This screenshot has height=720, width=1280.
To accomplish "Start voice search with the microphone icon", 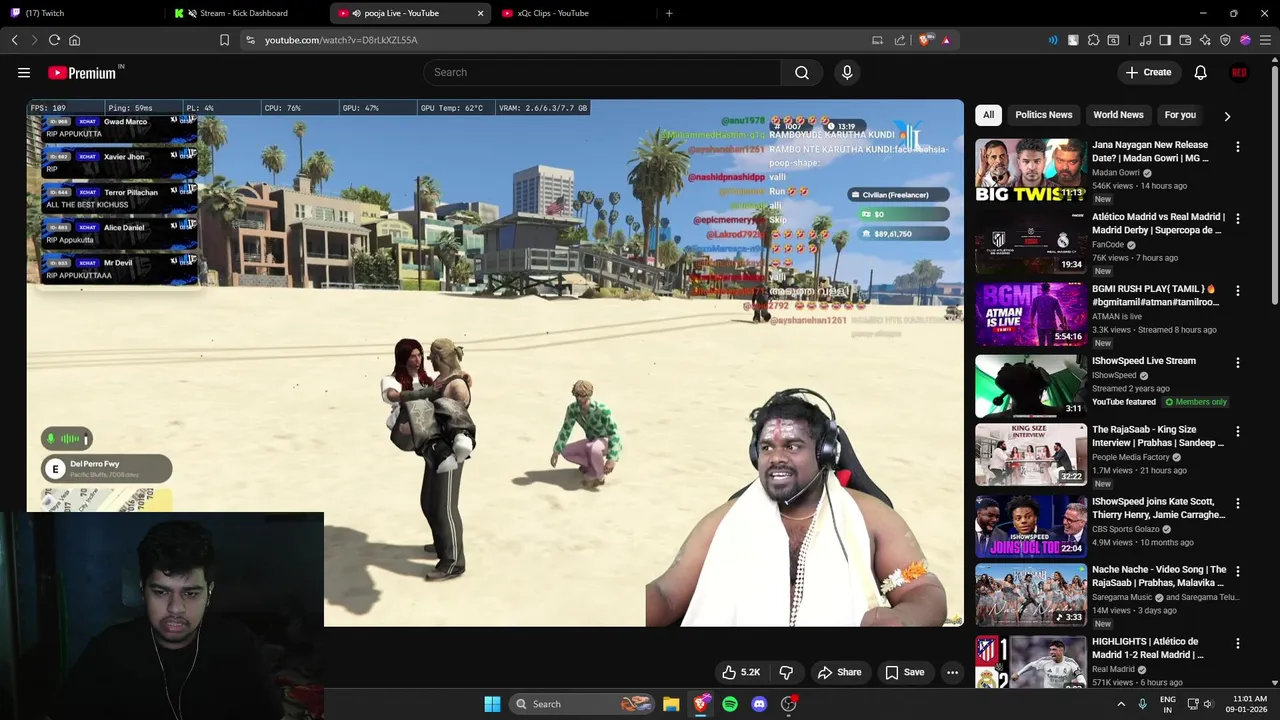I will point(847,72).
